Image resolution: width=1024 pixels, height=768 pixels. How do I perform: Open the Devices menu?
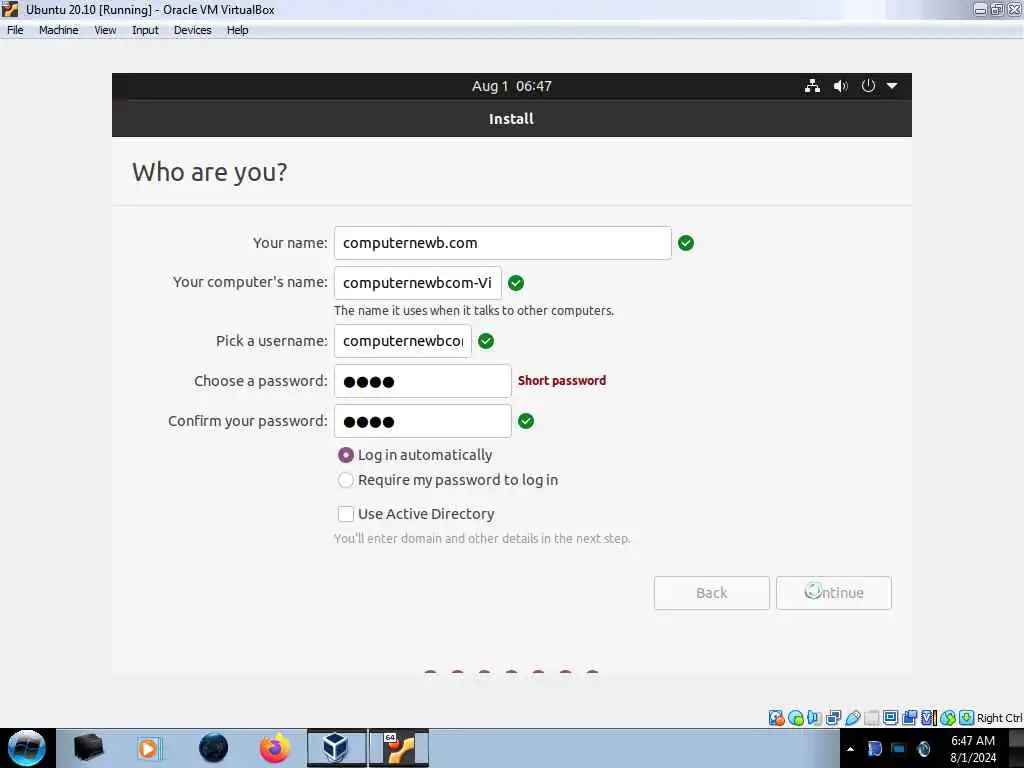(x=193, y=30)
